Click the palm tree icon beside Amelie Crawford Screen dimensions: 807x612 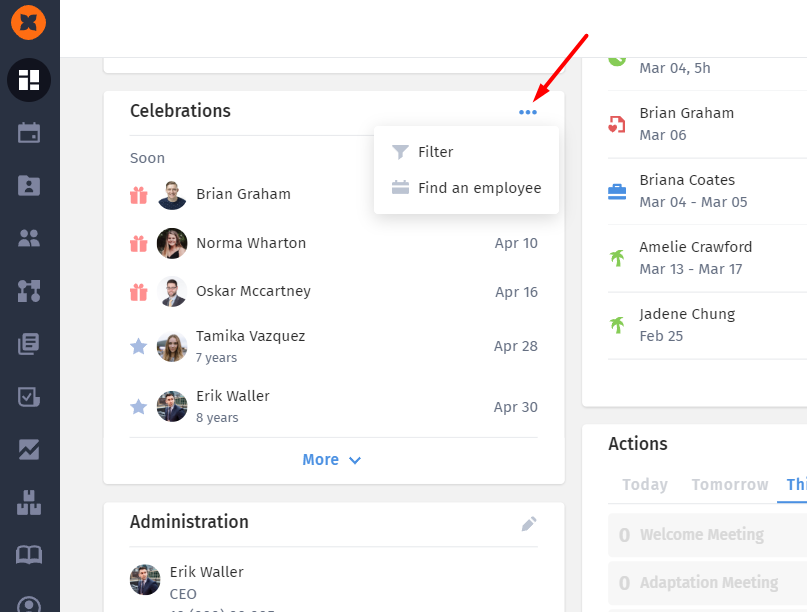(x=617, y=258)
